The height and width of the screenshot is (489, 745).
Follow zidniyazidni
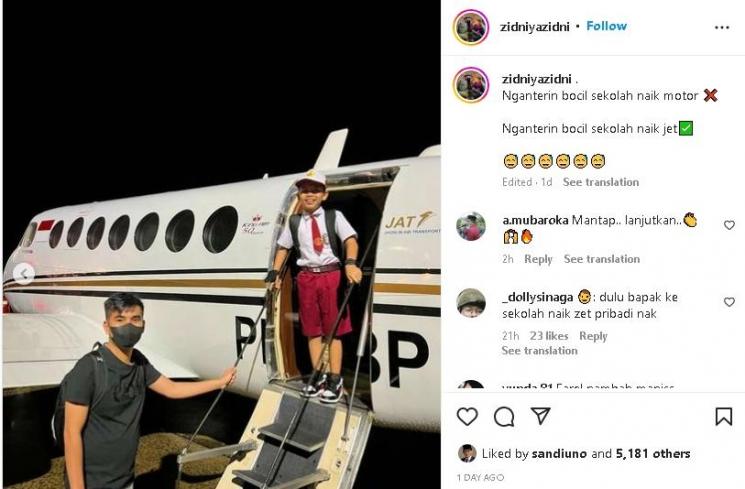pyautogui.click(x=607, y=26)
